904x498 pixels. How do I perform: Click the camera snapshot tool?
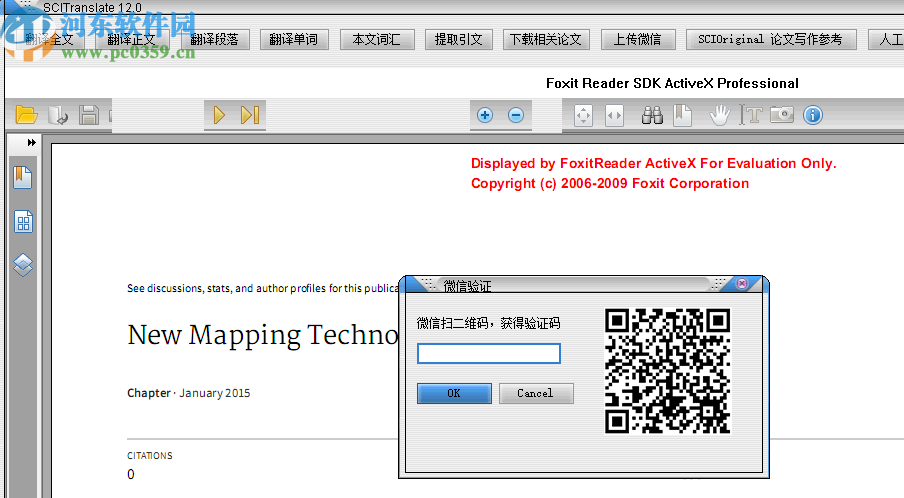coord(782,115)
